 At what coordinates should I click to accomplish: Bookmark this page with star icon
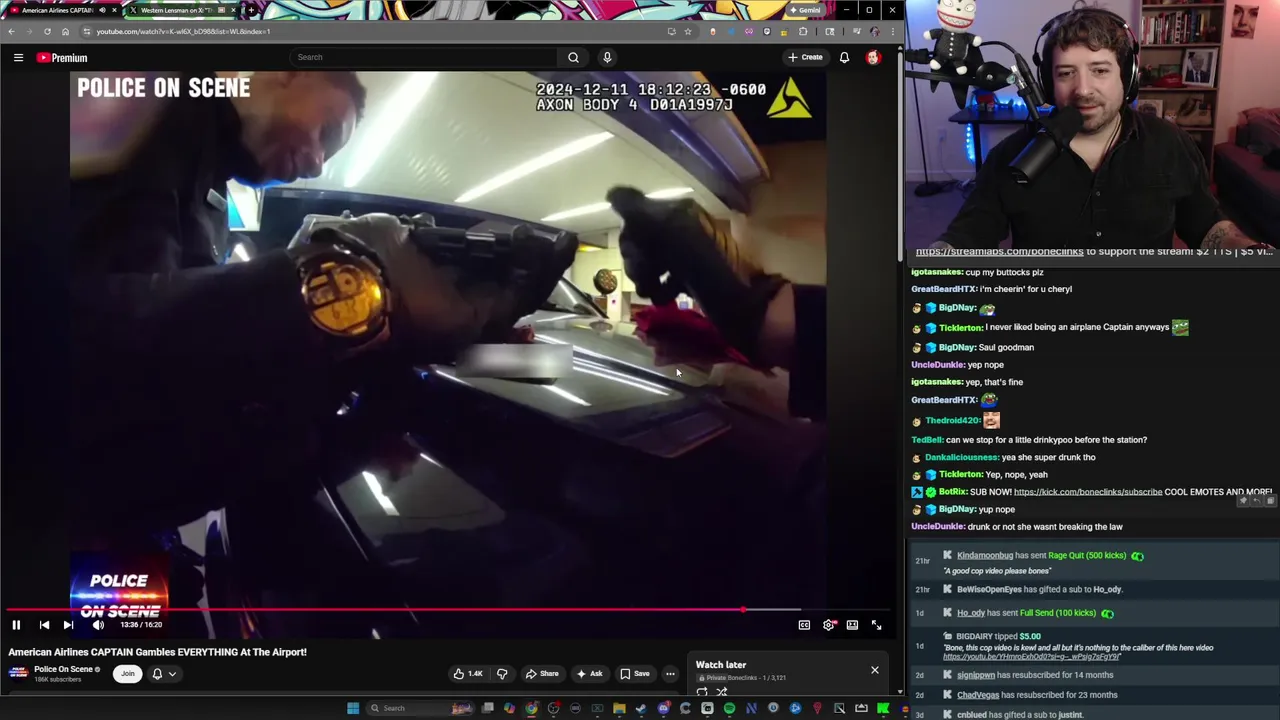coord(687,31)
